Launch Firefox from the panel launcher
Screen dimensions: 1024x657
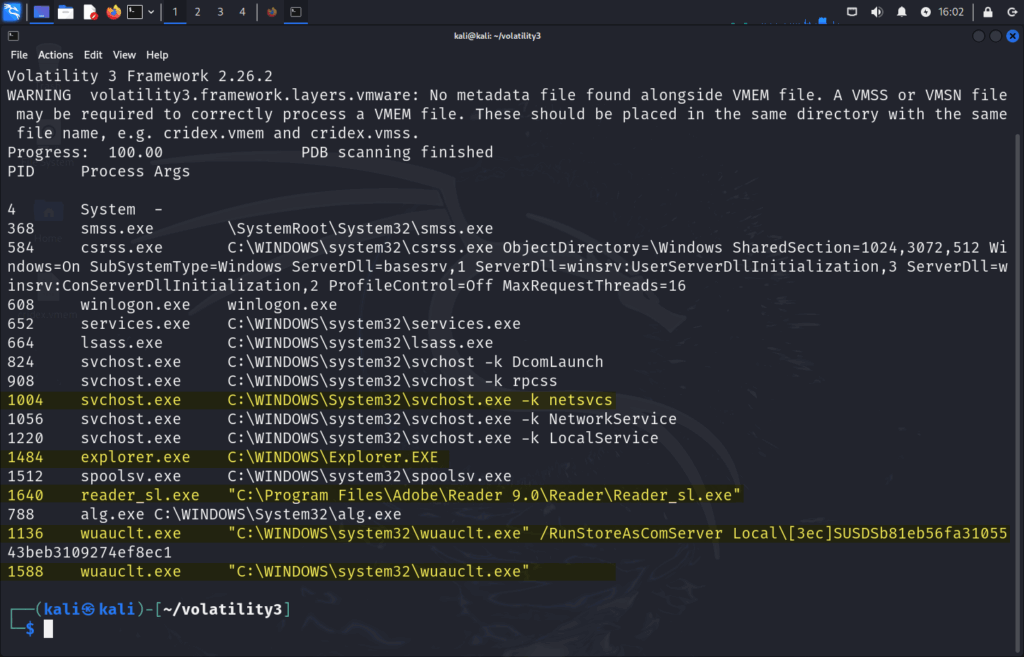pos(114,12)
